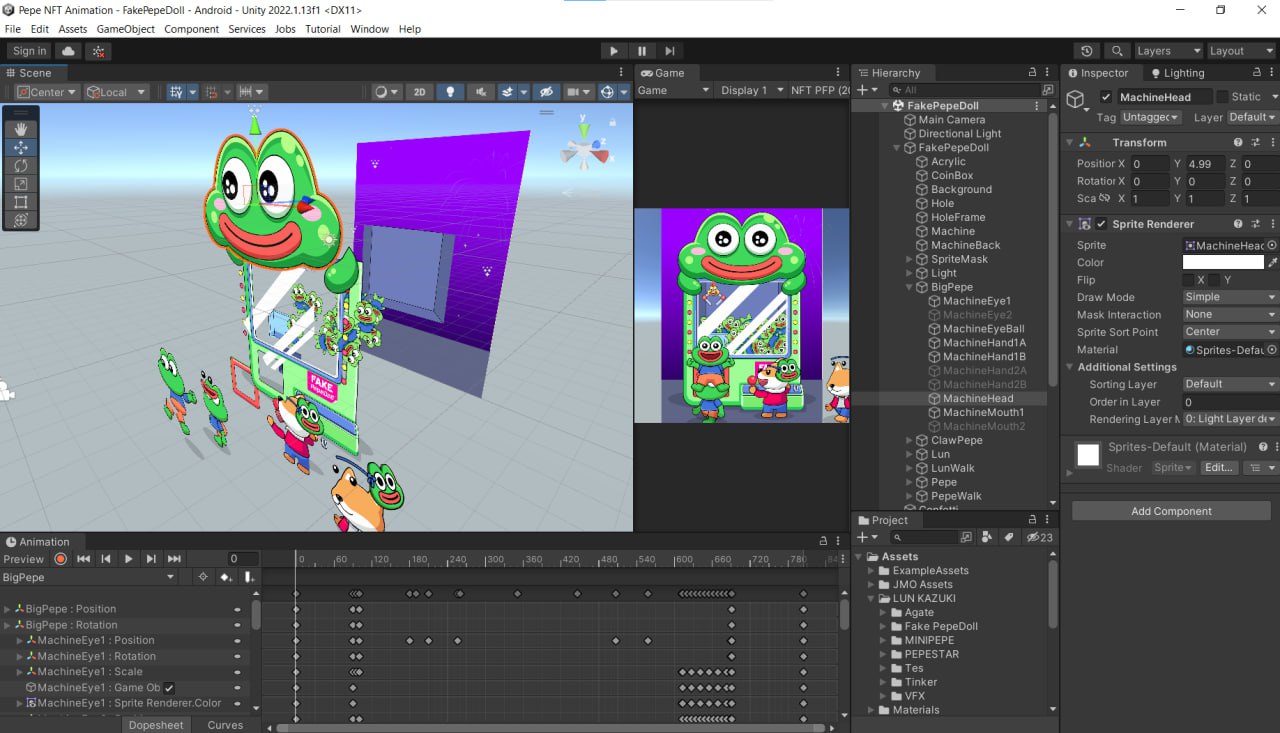1280x733 pixels.
Task: Toggle 2D view mode
Action: coord(420,91)
